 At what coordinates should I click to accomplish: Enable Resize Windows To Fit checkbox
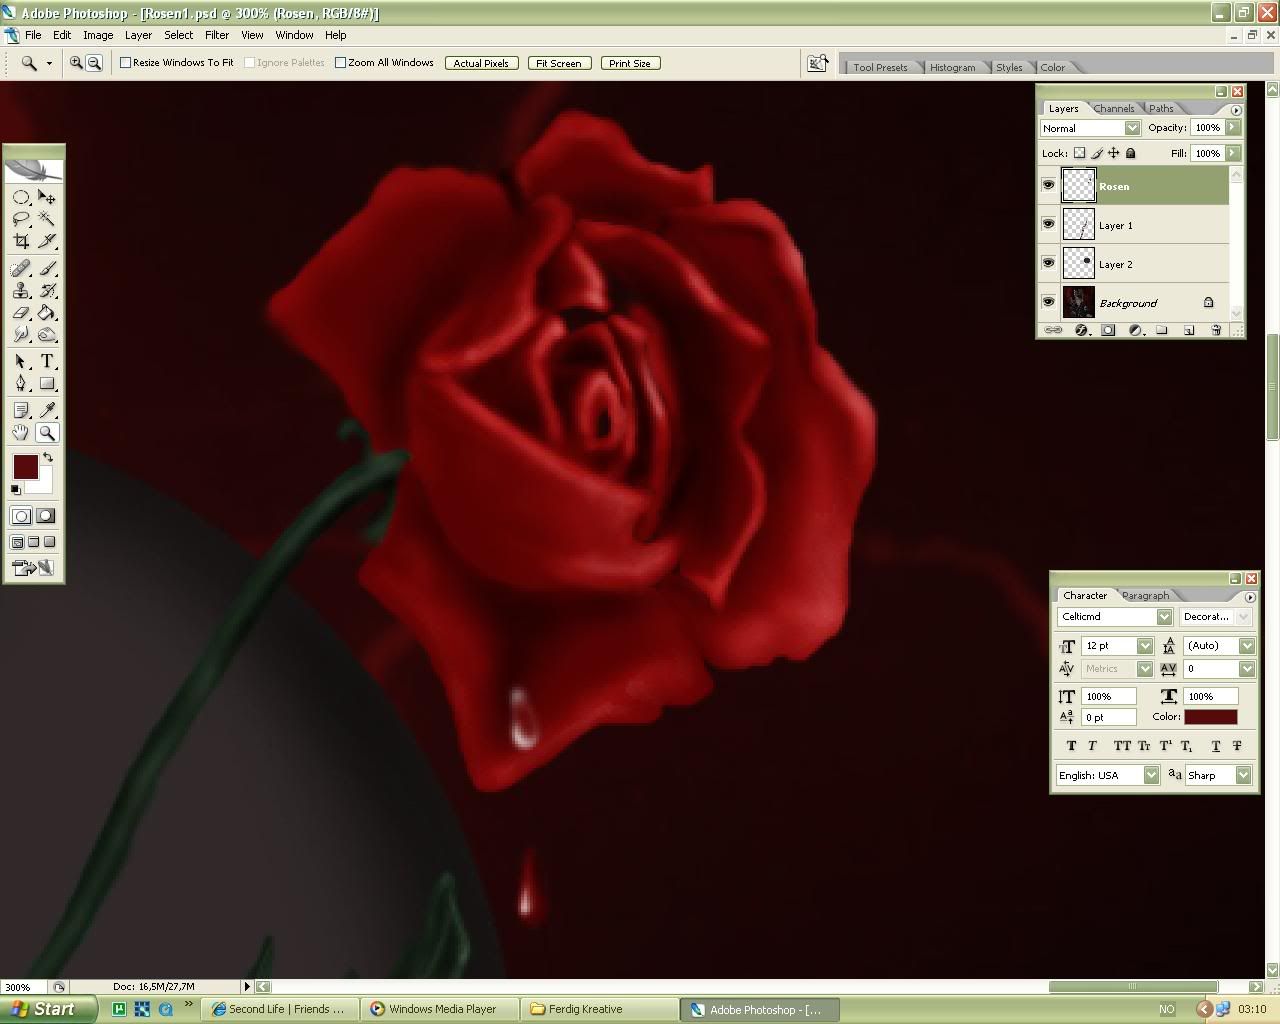126,62
